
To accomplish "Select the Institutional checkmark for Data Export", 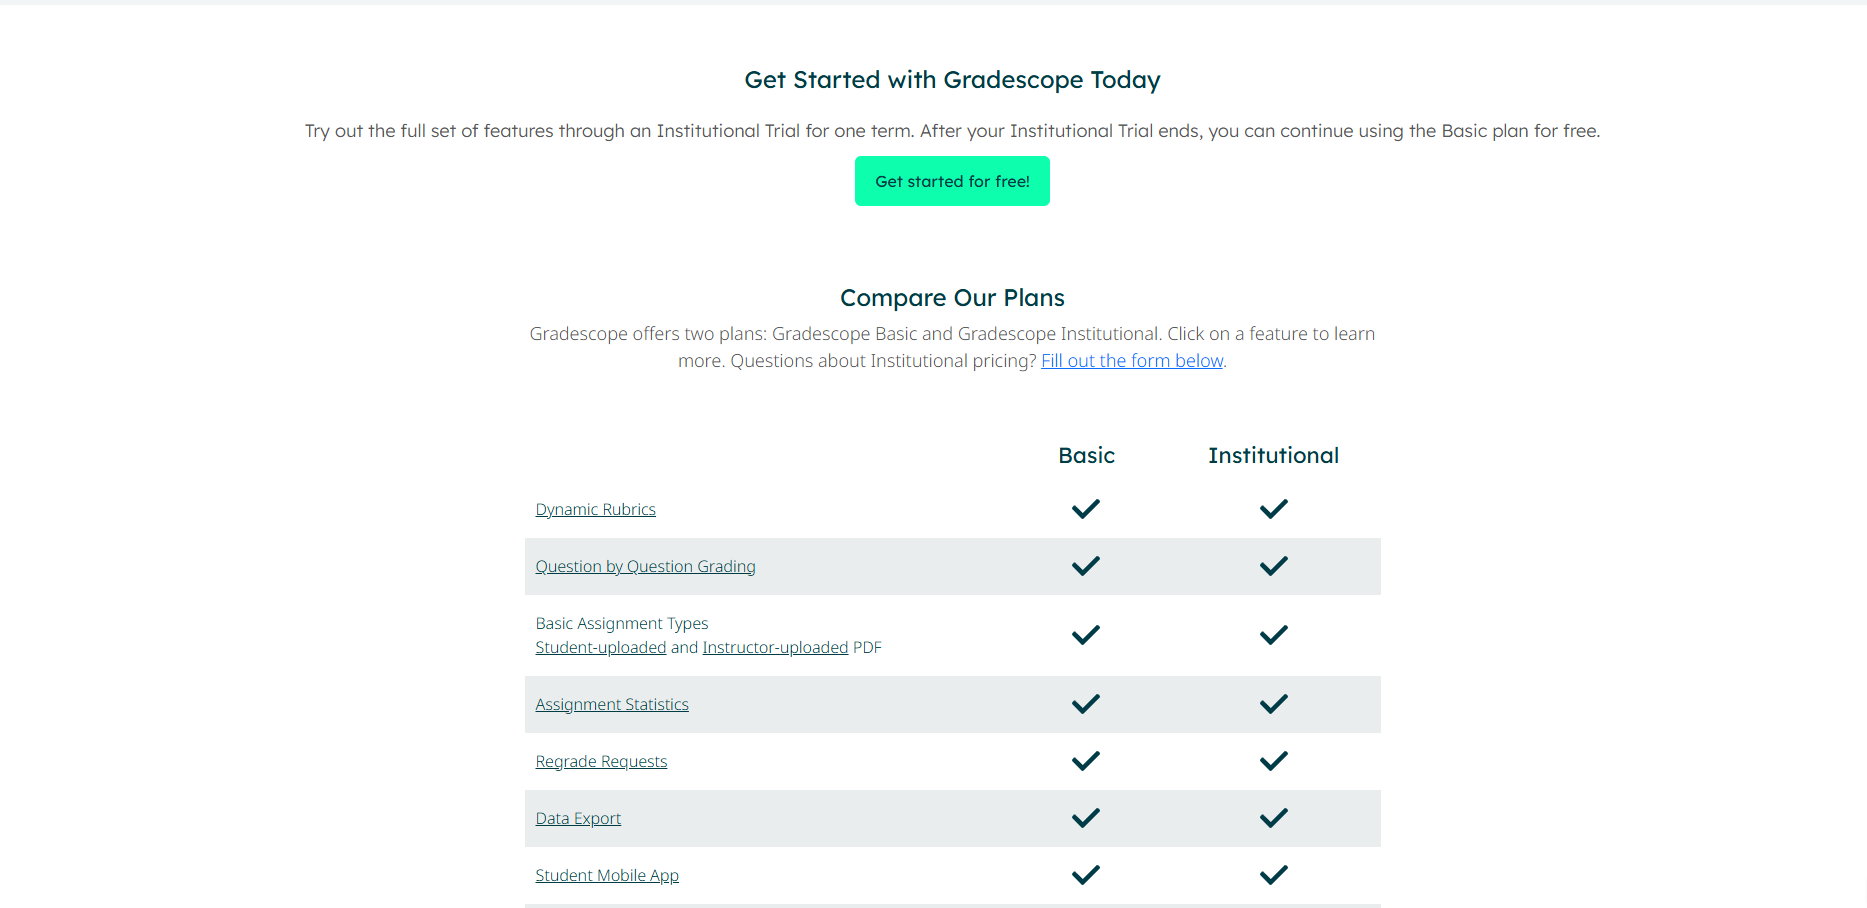I will 1273,818.
